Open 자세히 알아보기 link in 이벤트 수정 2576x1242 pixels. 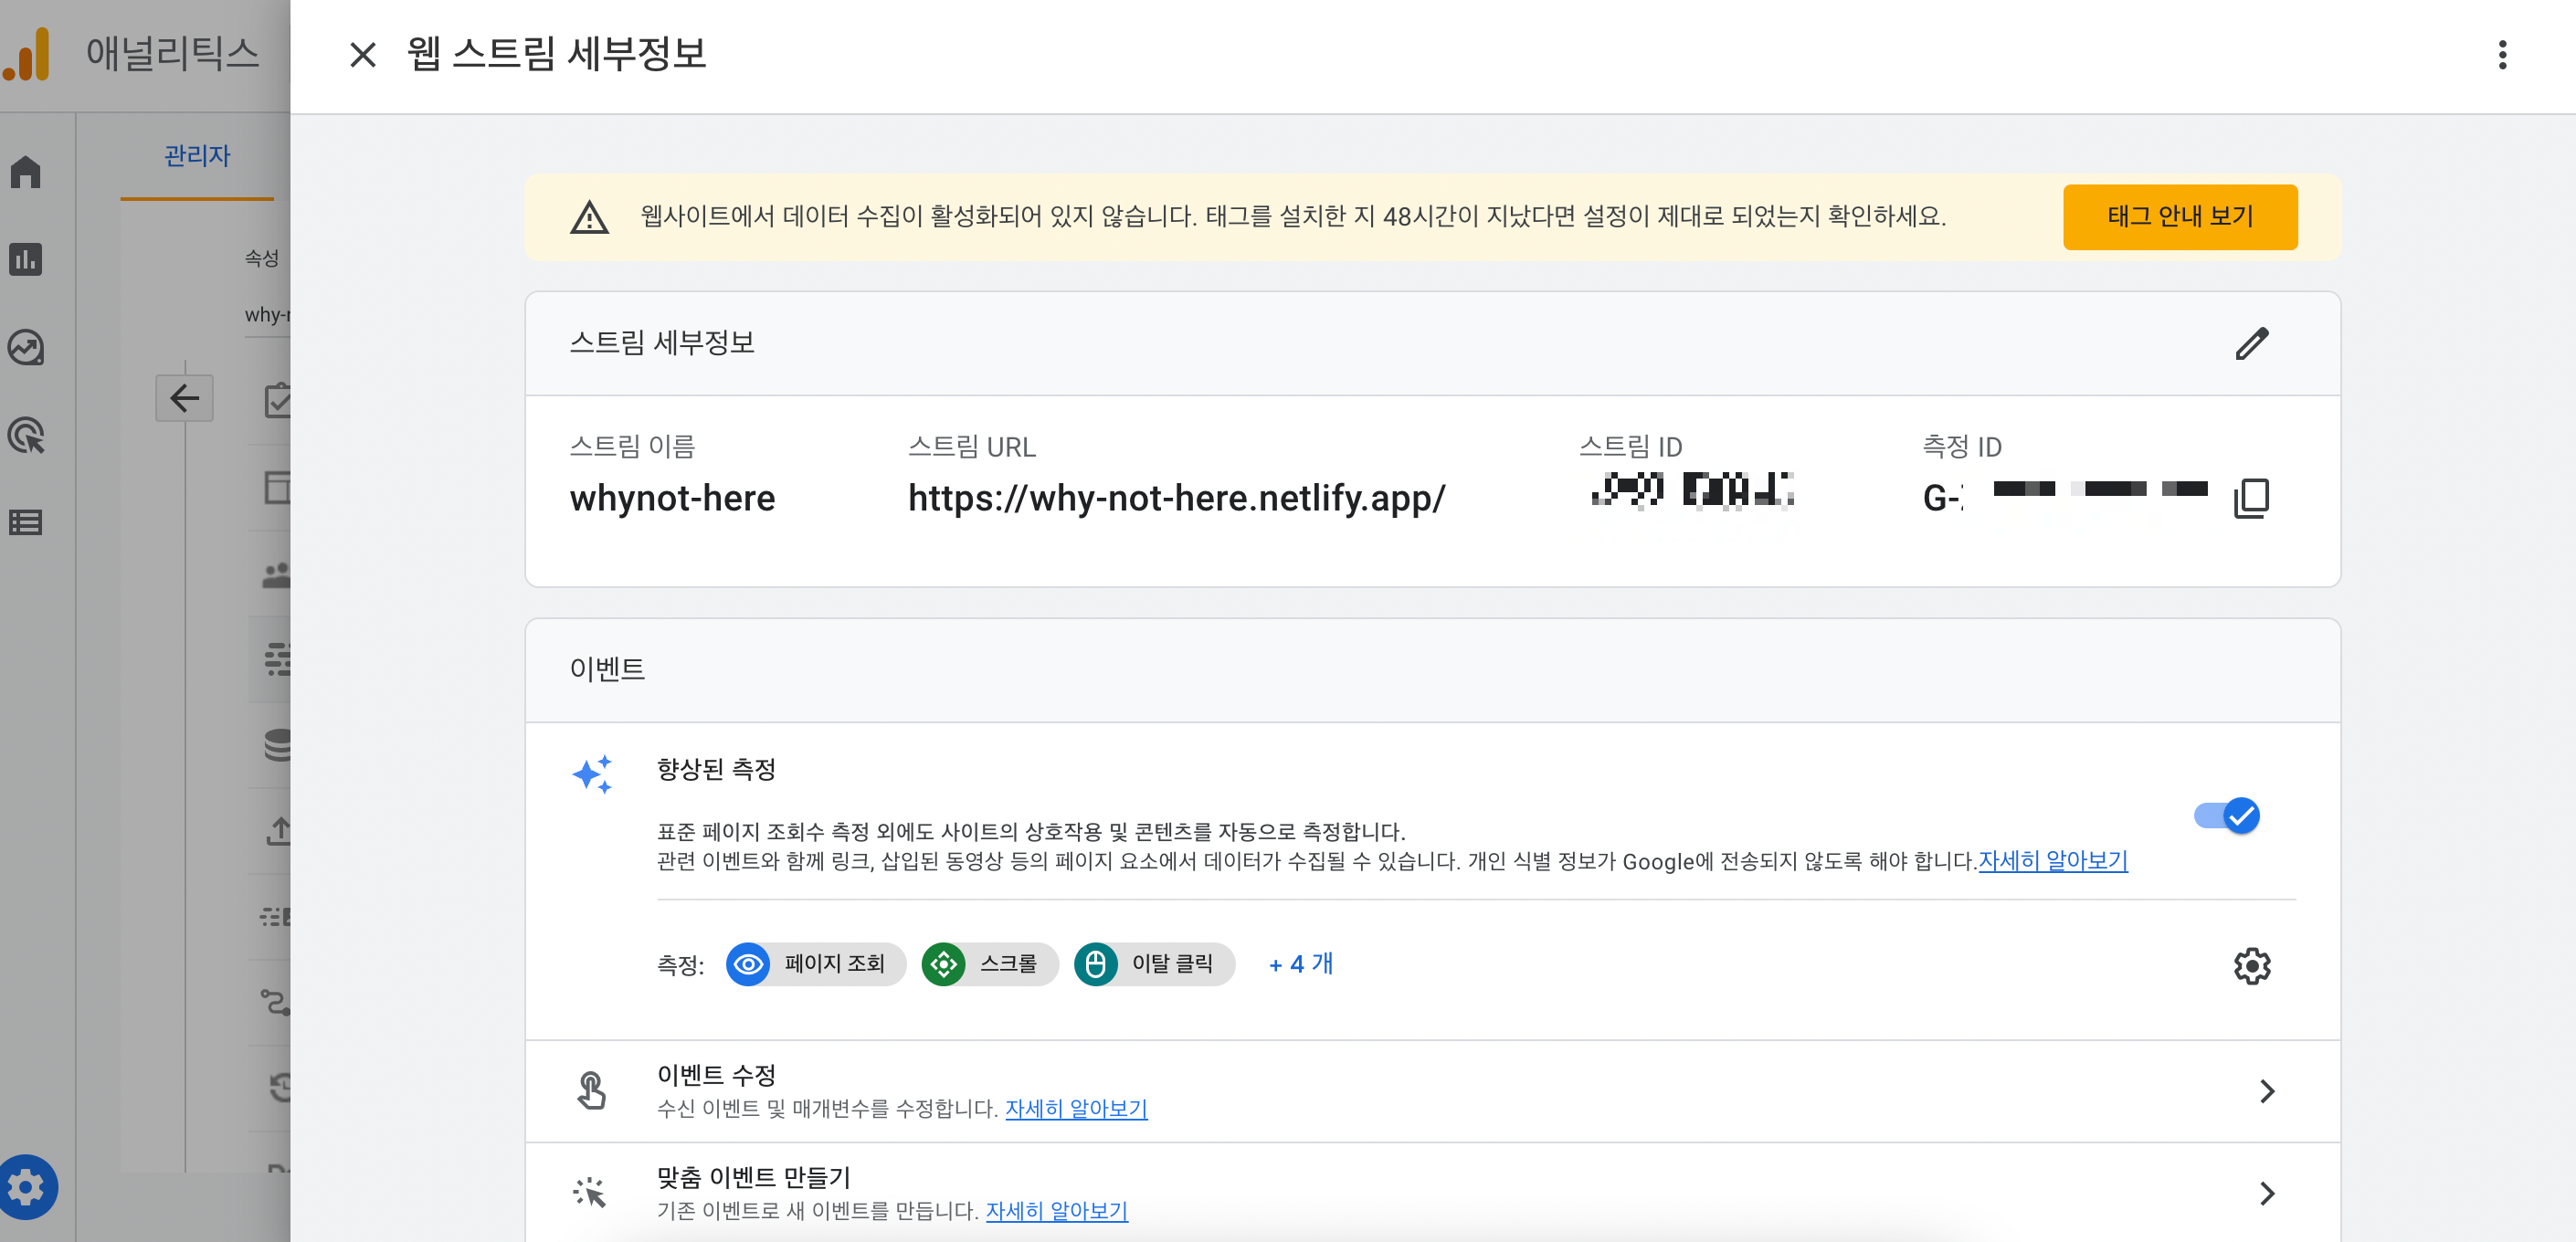(1076, 1108)
